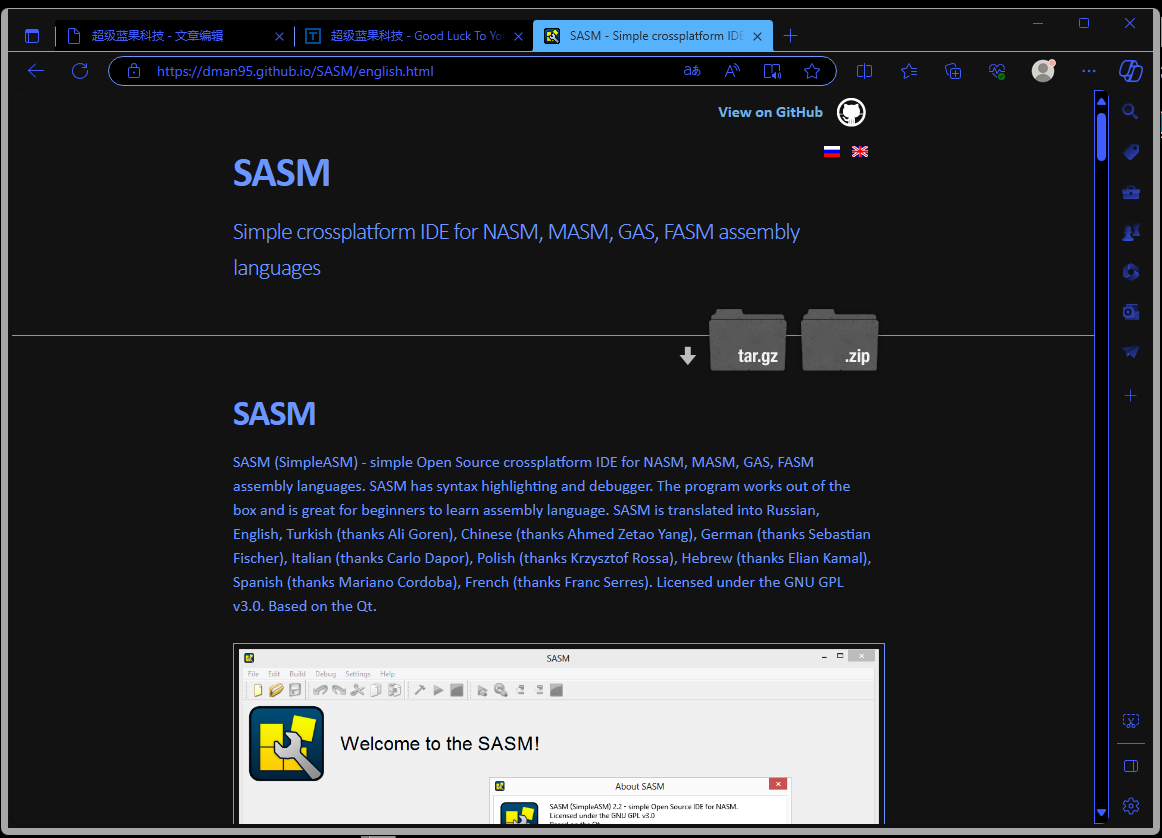Click the large SASM header title

(282, 173)
